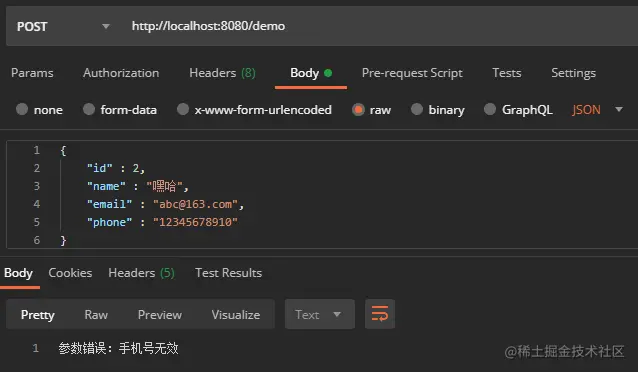The width and height of the screenshot is (638, 372).
Task: Show the Preview response view
Action: click(160, 315)
